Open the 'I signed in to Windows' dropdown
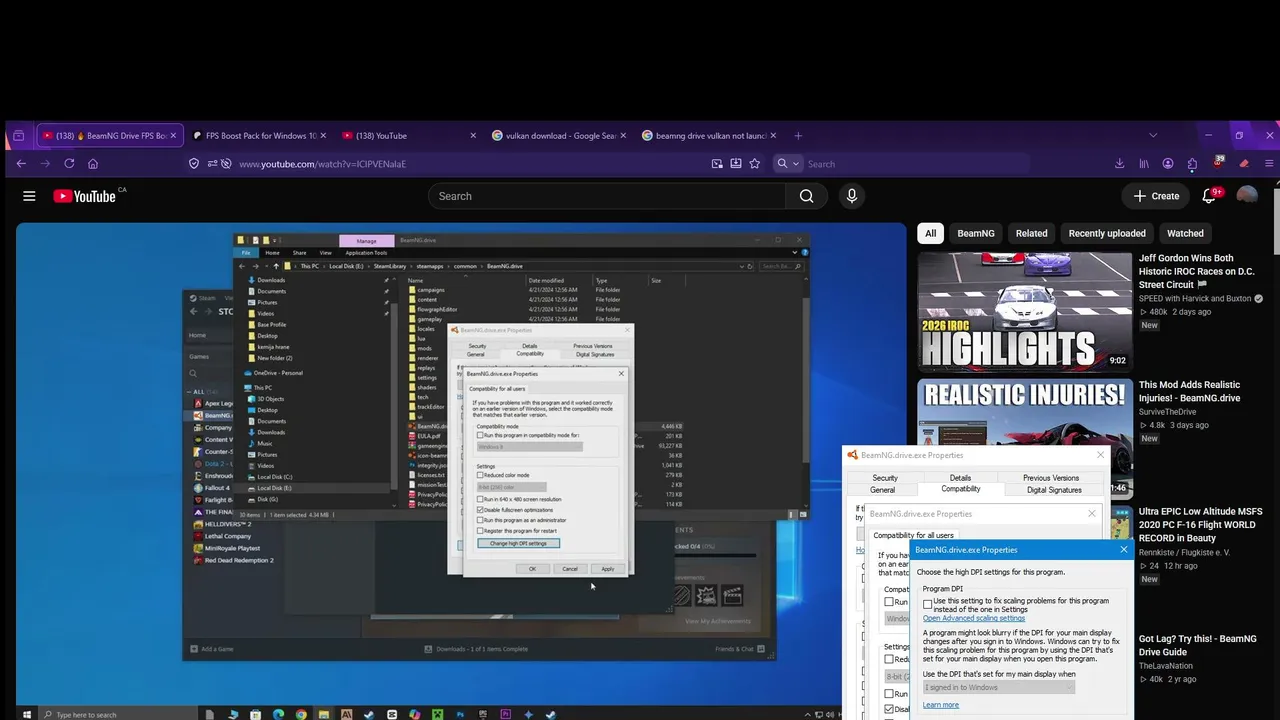The image size is (1280, 720). click(x=998, y=687)
